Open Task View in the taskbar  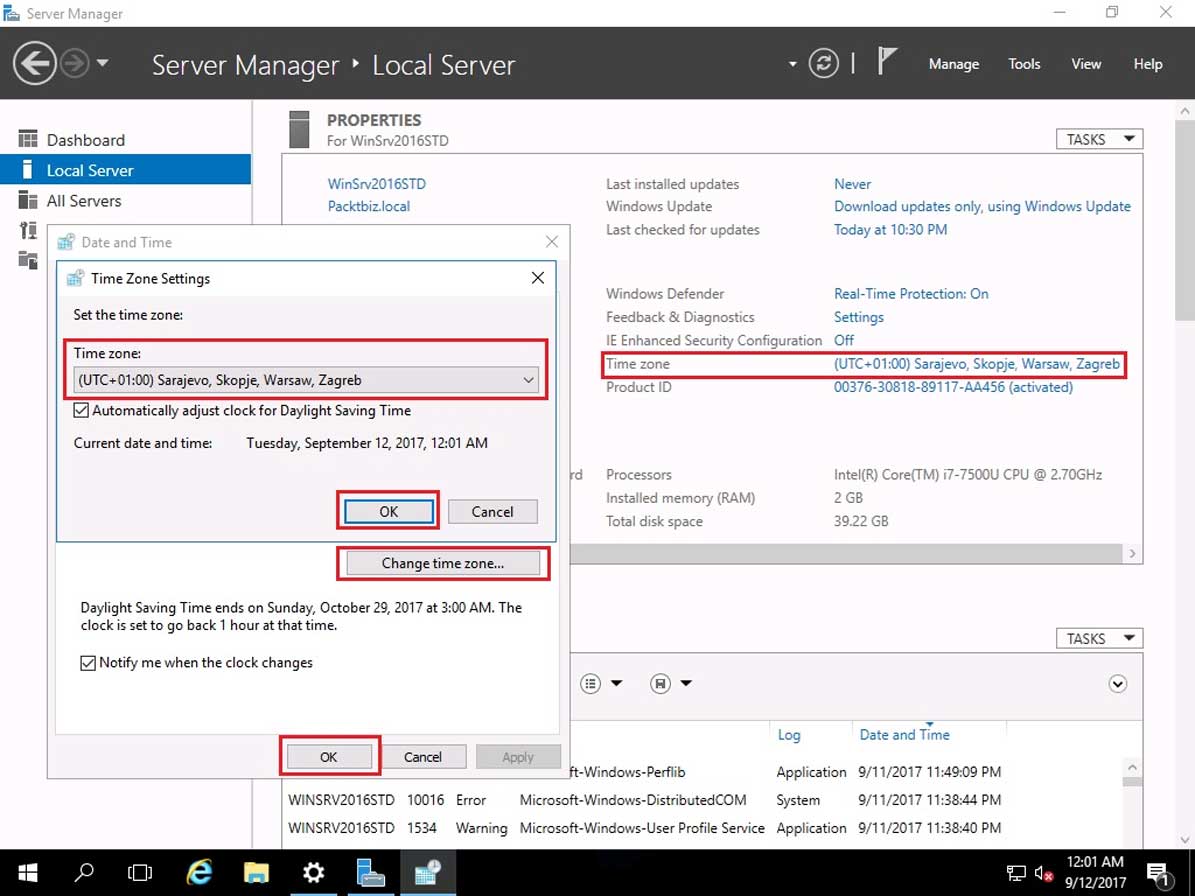click(141, 872)
